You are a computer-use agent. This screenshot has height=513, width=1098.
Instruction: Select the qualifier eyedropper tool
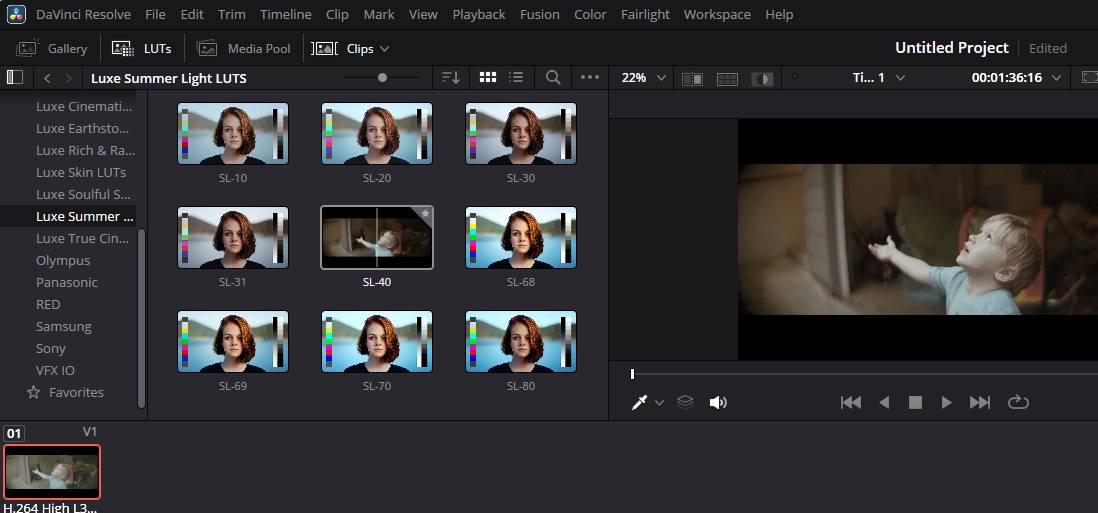[x=639, y=402]
